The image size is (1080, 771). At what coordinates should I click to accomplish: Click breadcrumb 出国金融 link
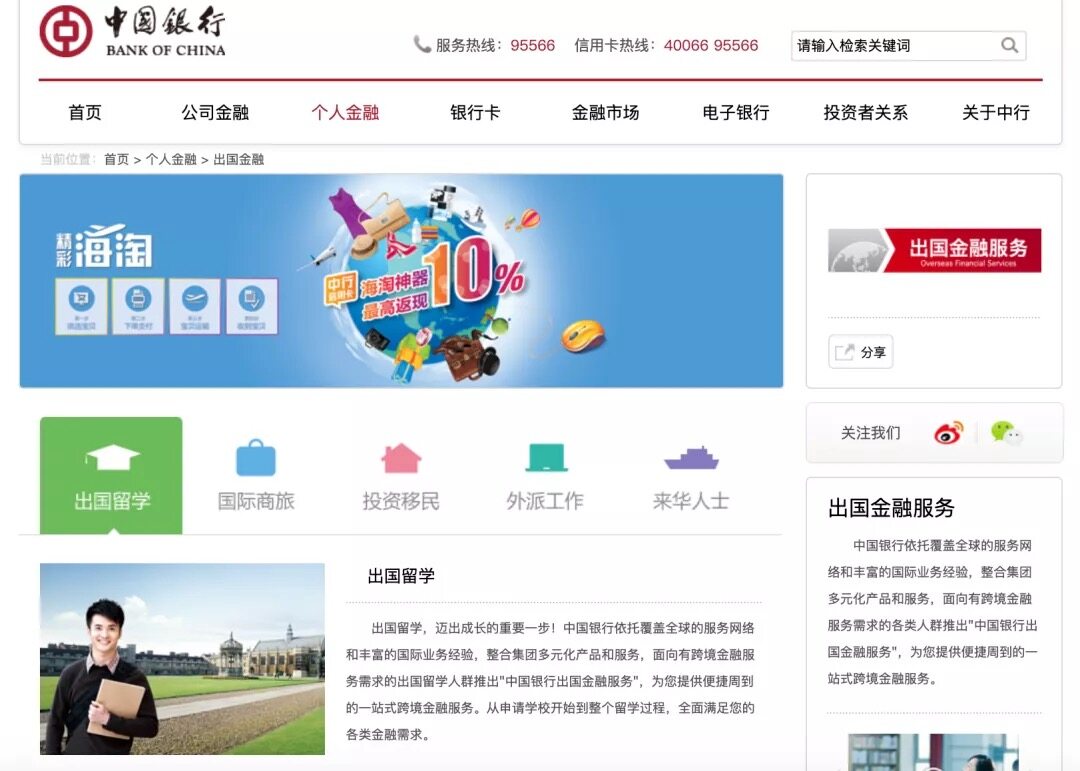238,159
